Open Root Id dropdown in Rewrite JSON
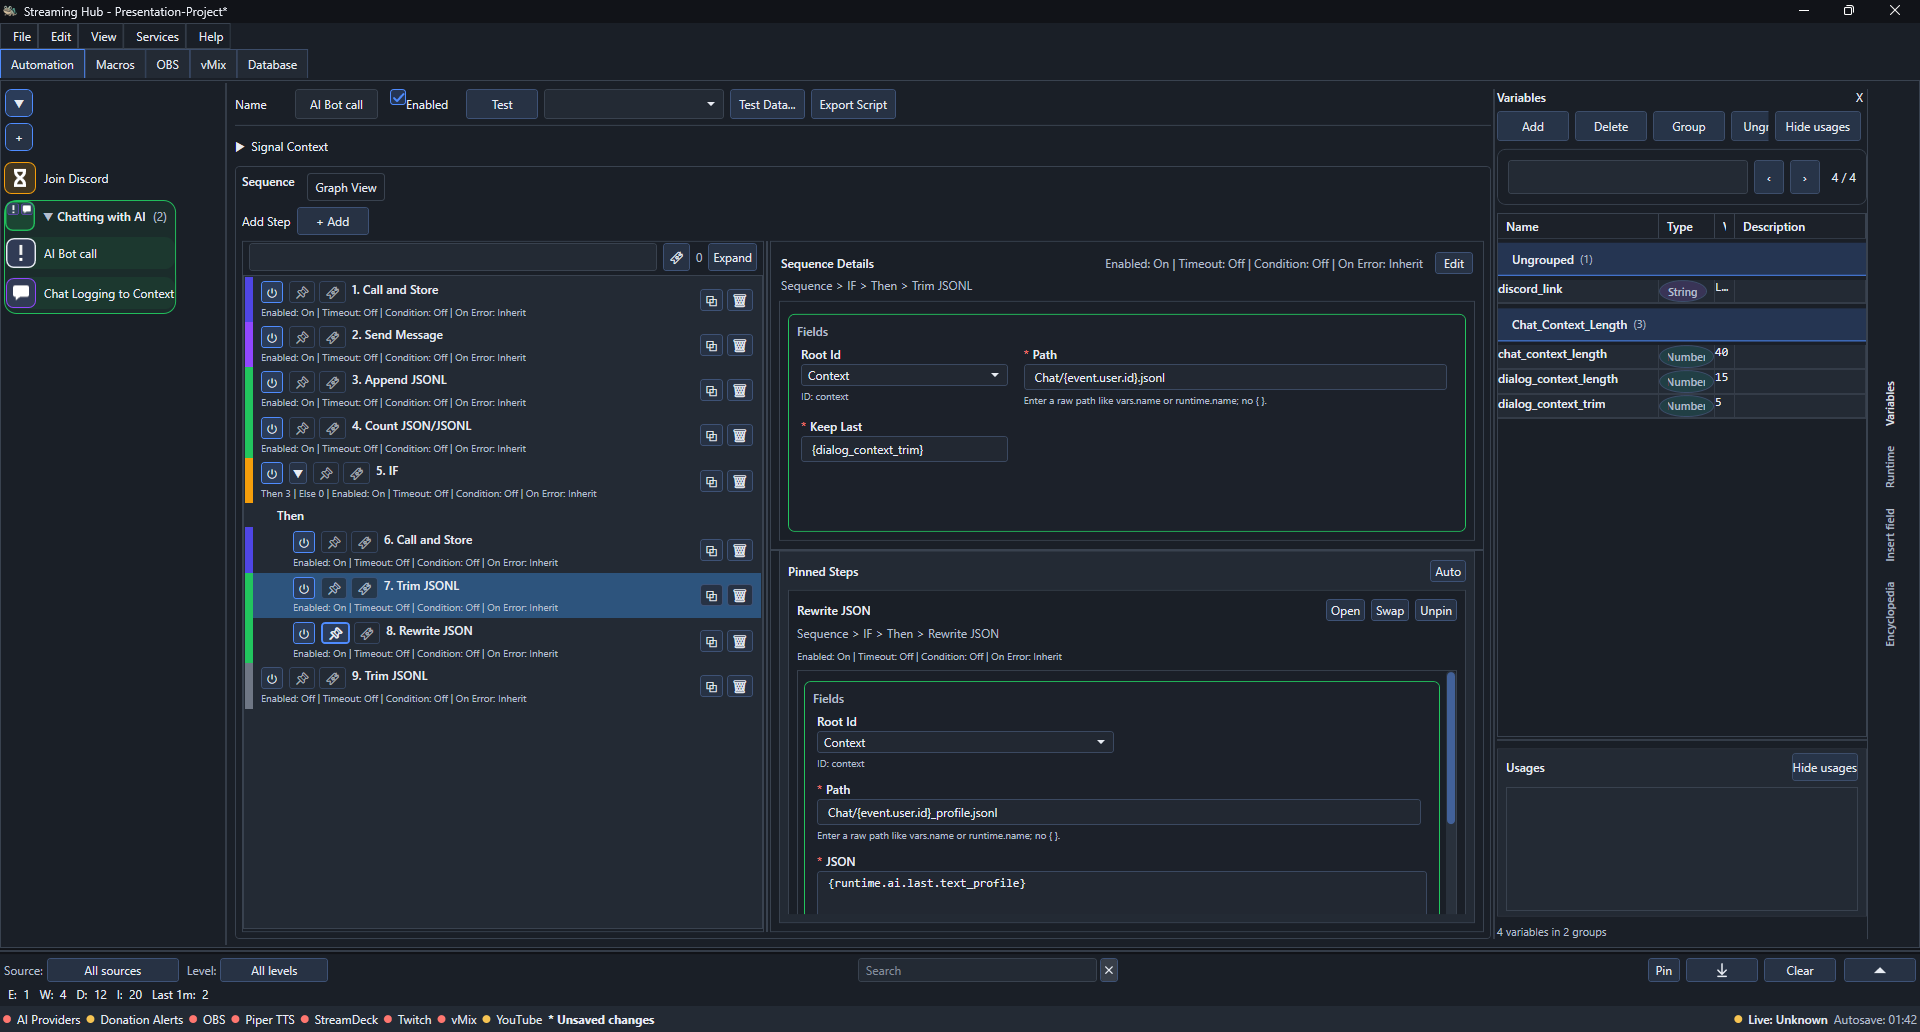Image resolution: width=1920 pixels, height=1032 pixels. pos(965,742)
